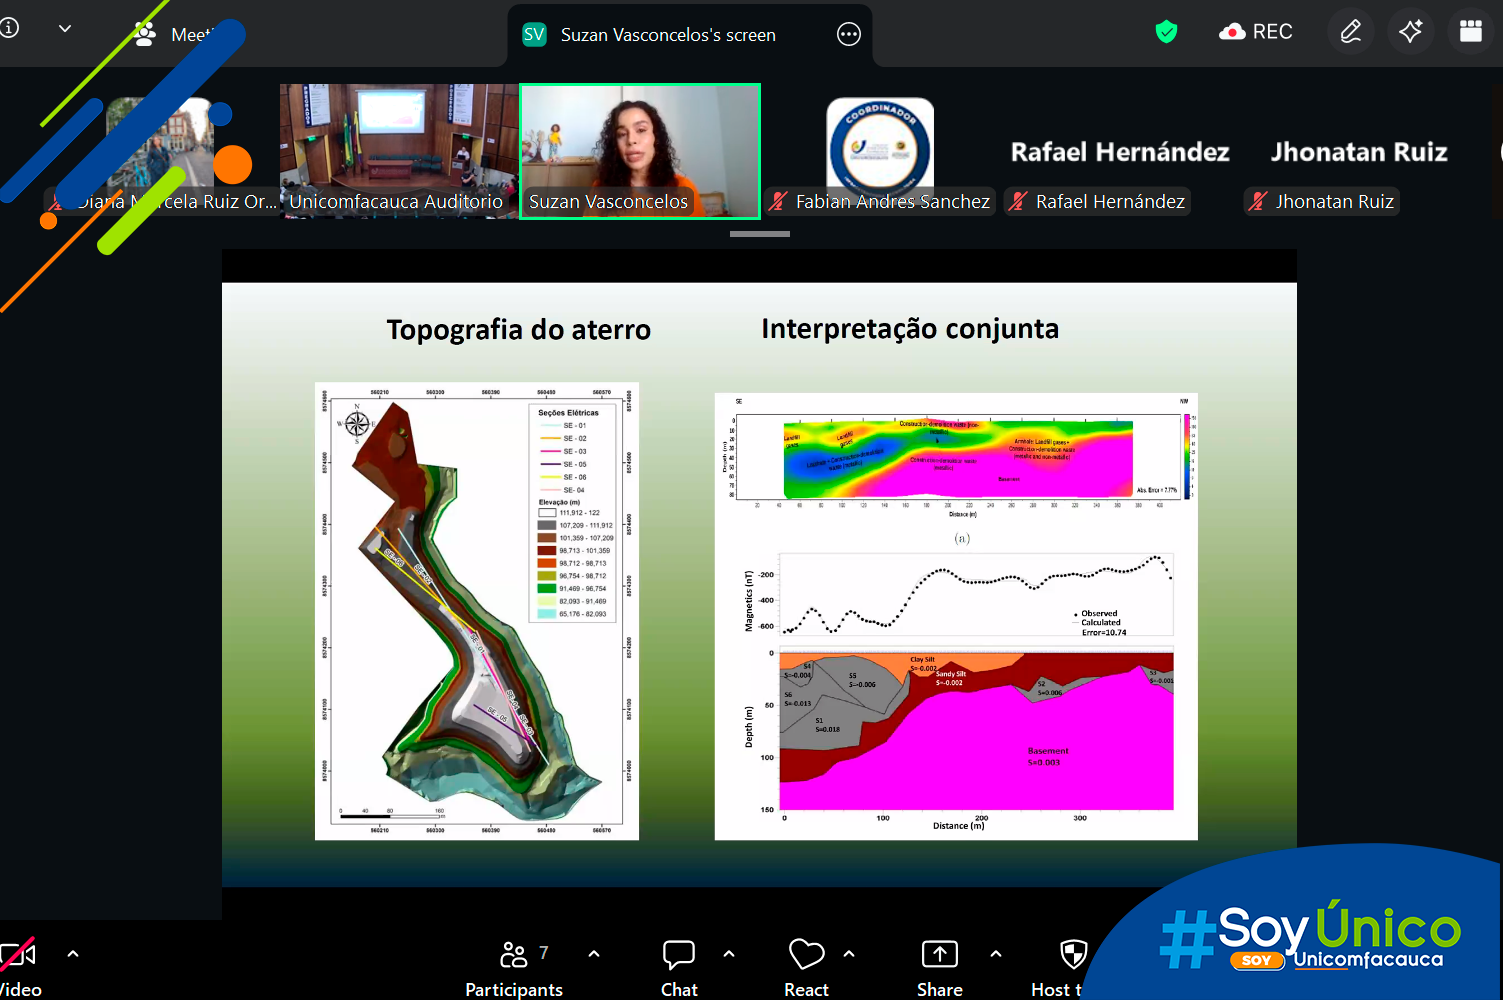Click the 'SE - 01' legend entry
This screenshot has width=1503, height=1000.
click(x=563, y=426)
